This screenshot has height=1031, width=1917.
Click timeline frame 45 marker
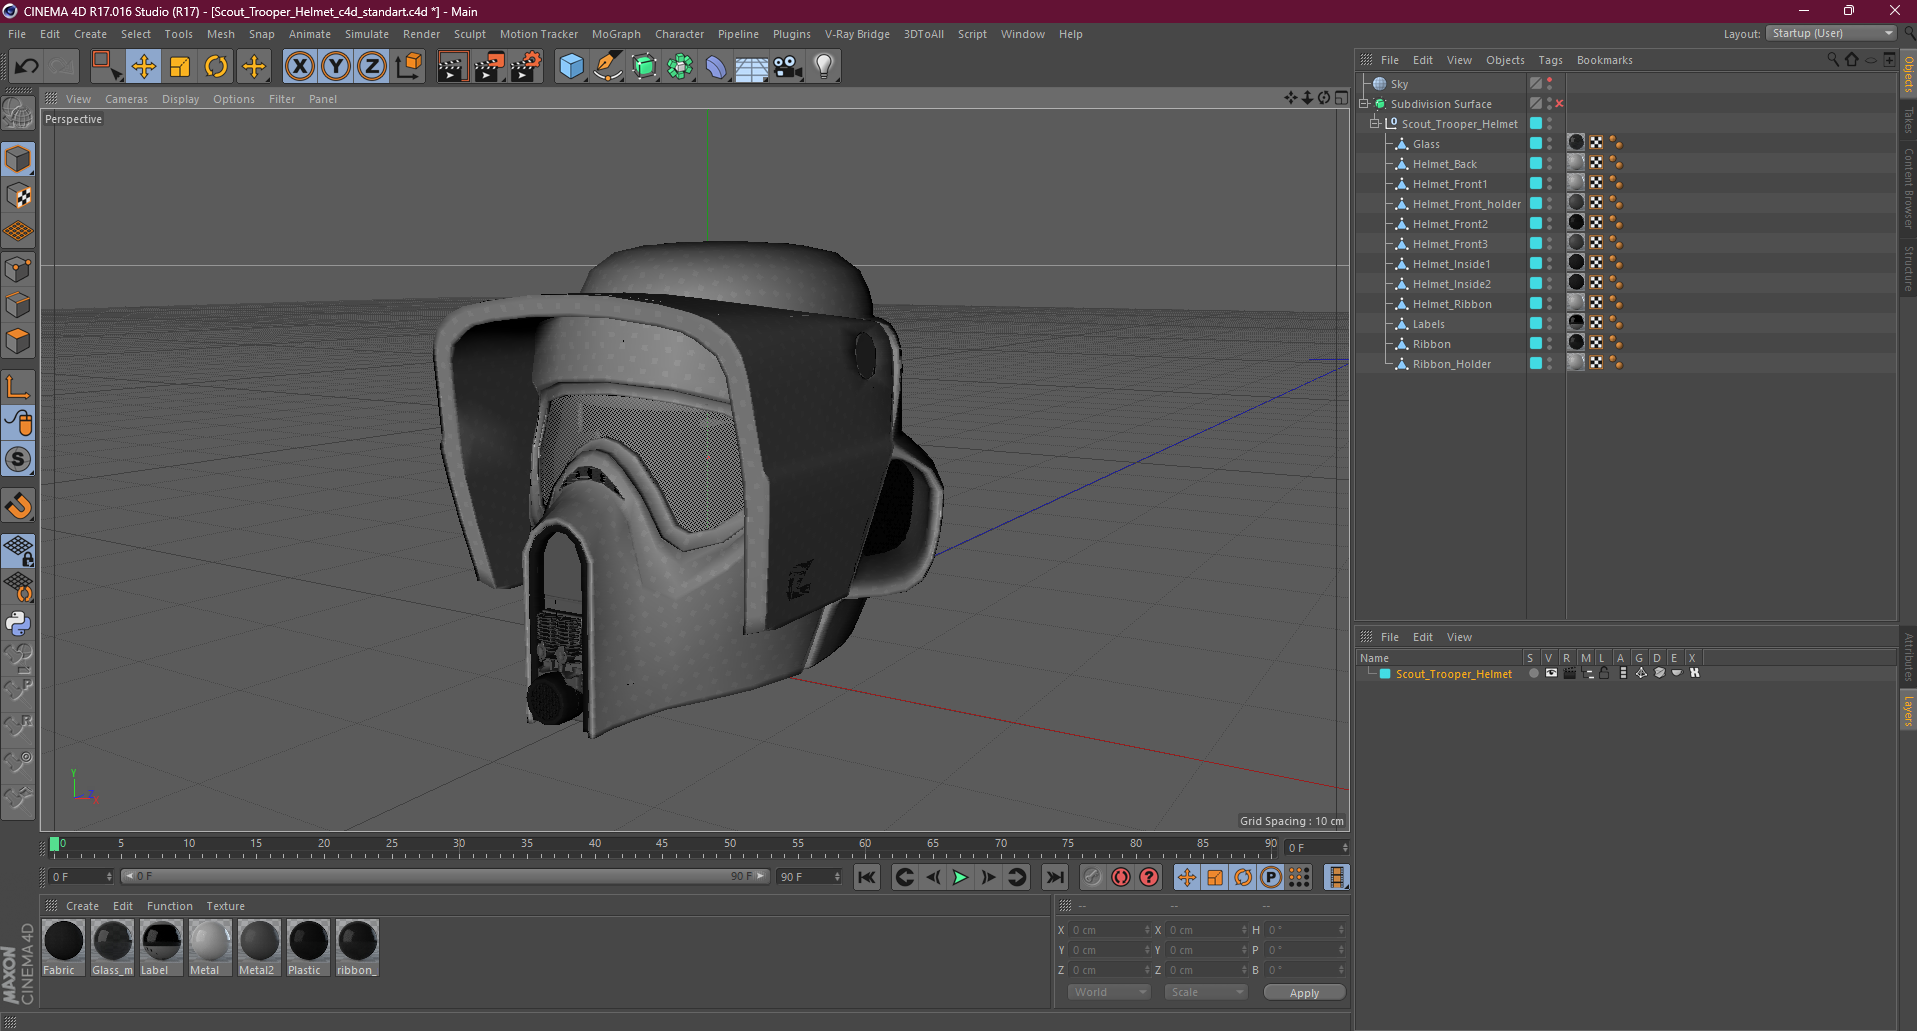(661, 844)
